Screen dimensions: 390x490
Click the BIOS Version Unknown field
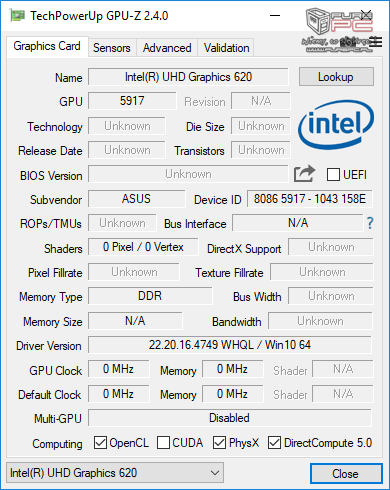pyautogui.click(x=188, y=174)
